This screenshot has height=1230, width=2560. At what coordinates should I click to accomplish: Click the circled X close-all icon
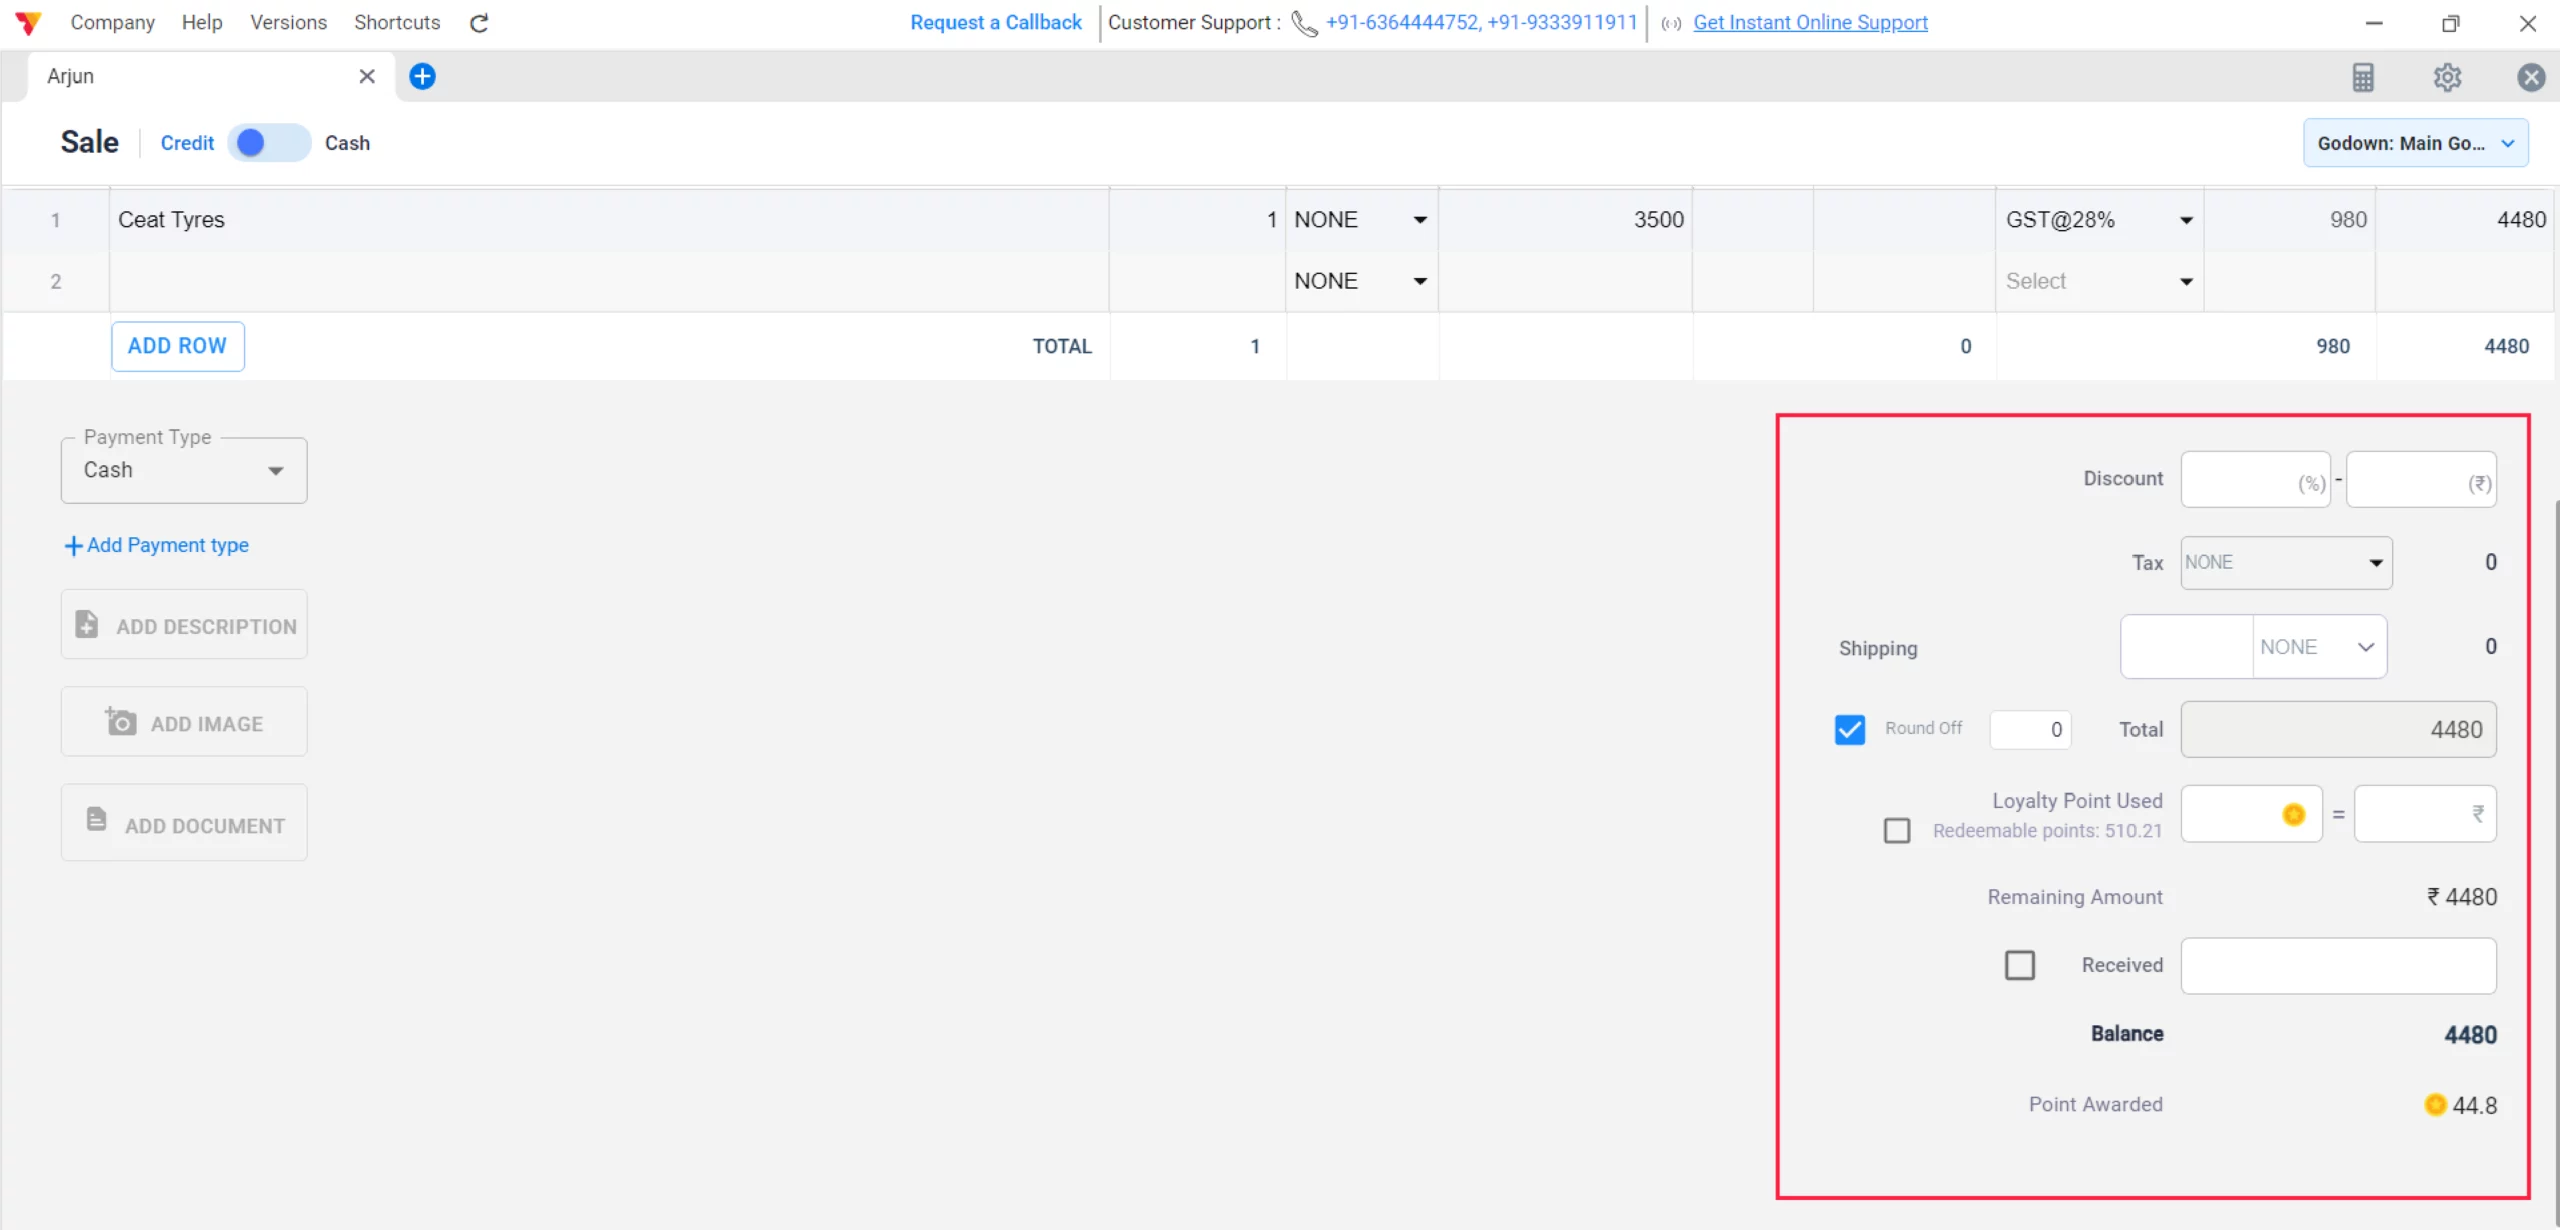pyautogui.click(x=2530, y=77)
